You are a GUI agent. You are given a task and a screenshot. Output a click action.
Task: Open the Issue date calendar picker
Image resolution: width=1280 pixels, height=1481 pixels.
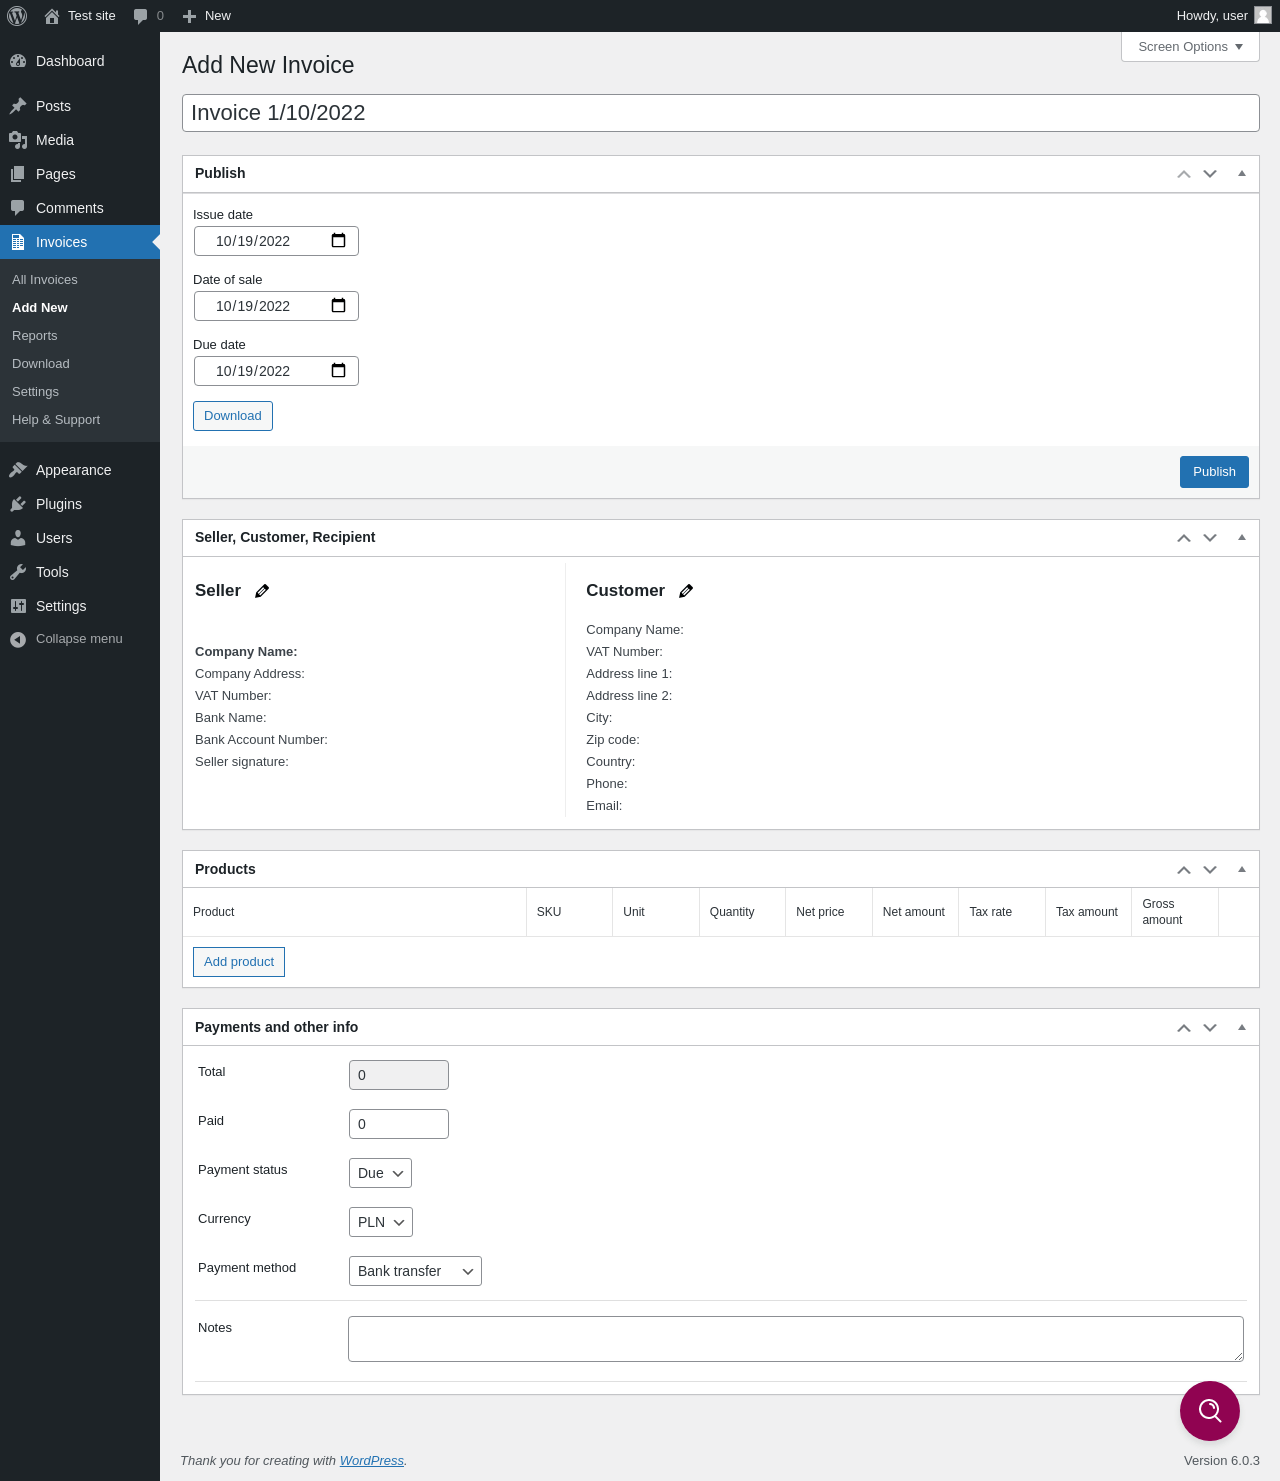(338, 241)
